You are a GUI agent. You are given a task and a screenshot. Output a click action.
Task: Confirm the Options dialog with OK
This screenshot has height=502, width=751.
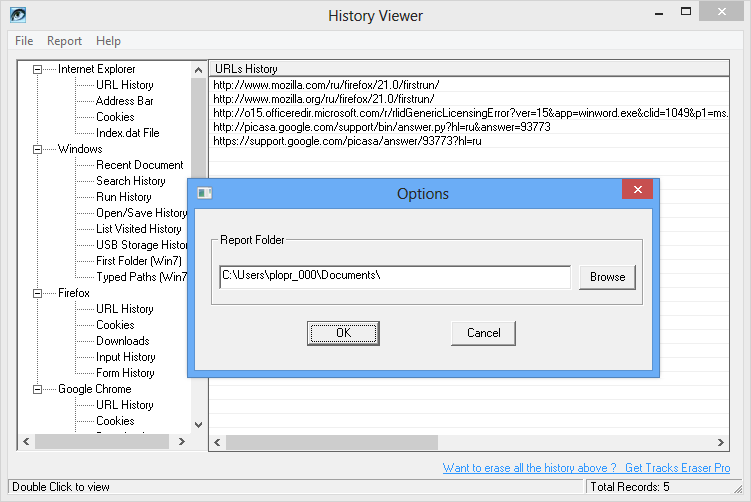click(x=343, y=333)
